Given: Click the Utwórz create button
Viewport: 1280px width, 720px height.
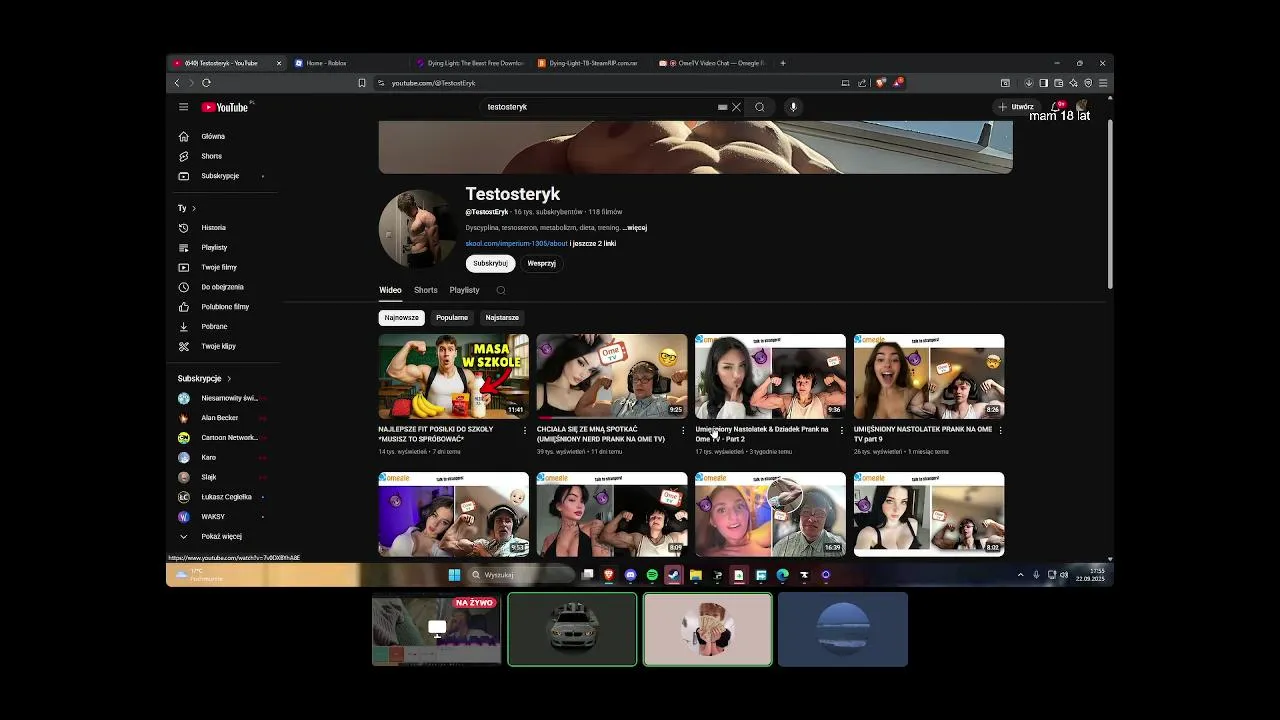Looking at the screenshot, I should pyautogui.click(x=1016, y=107).
